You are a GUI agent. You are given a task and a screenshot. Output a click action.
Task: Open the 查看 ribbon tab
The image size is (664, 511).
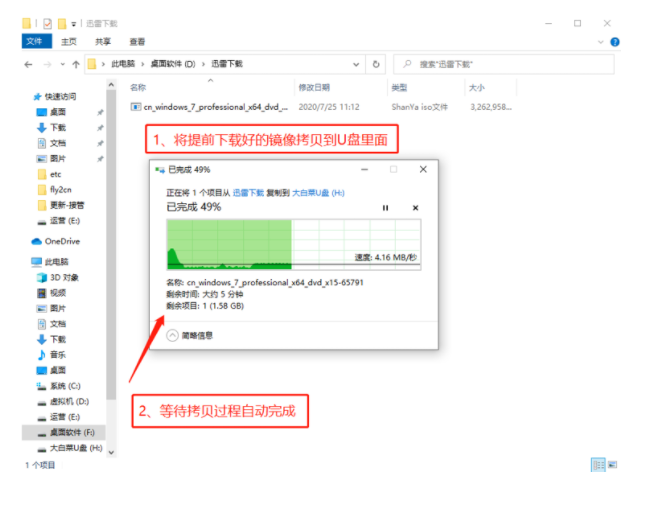pos(137,41)
